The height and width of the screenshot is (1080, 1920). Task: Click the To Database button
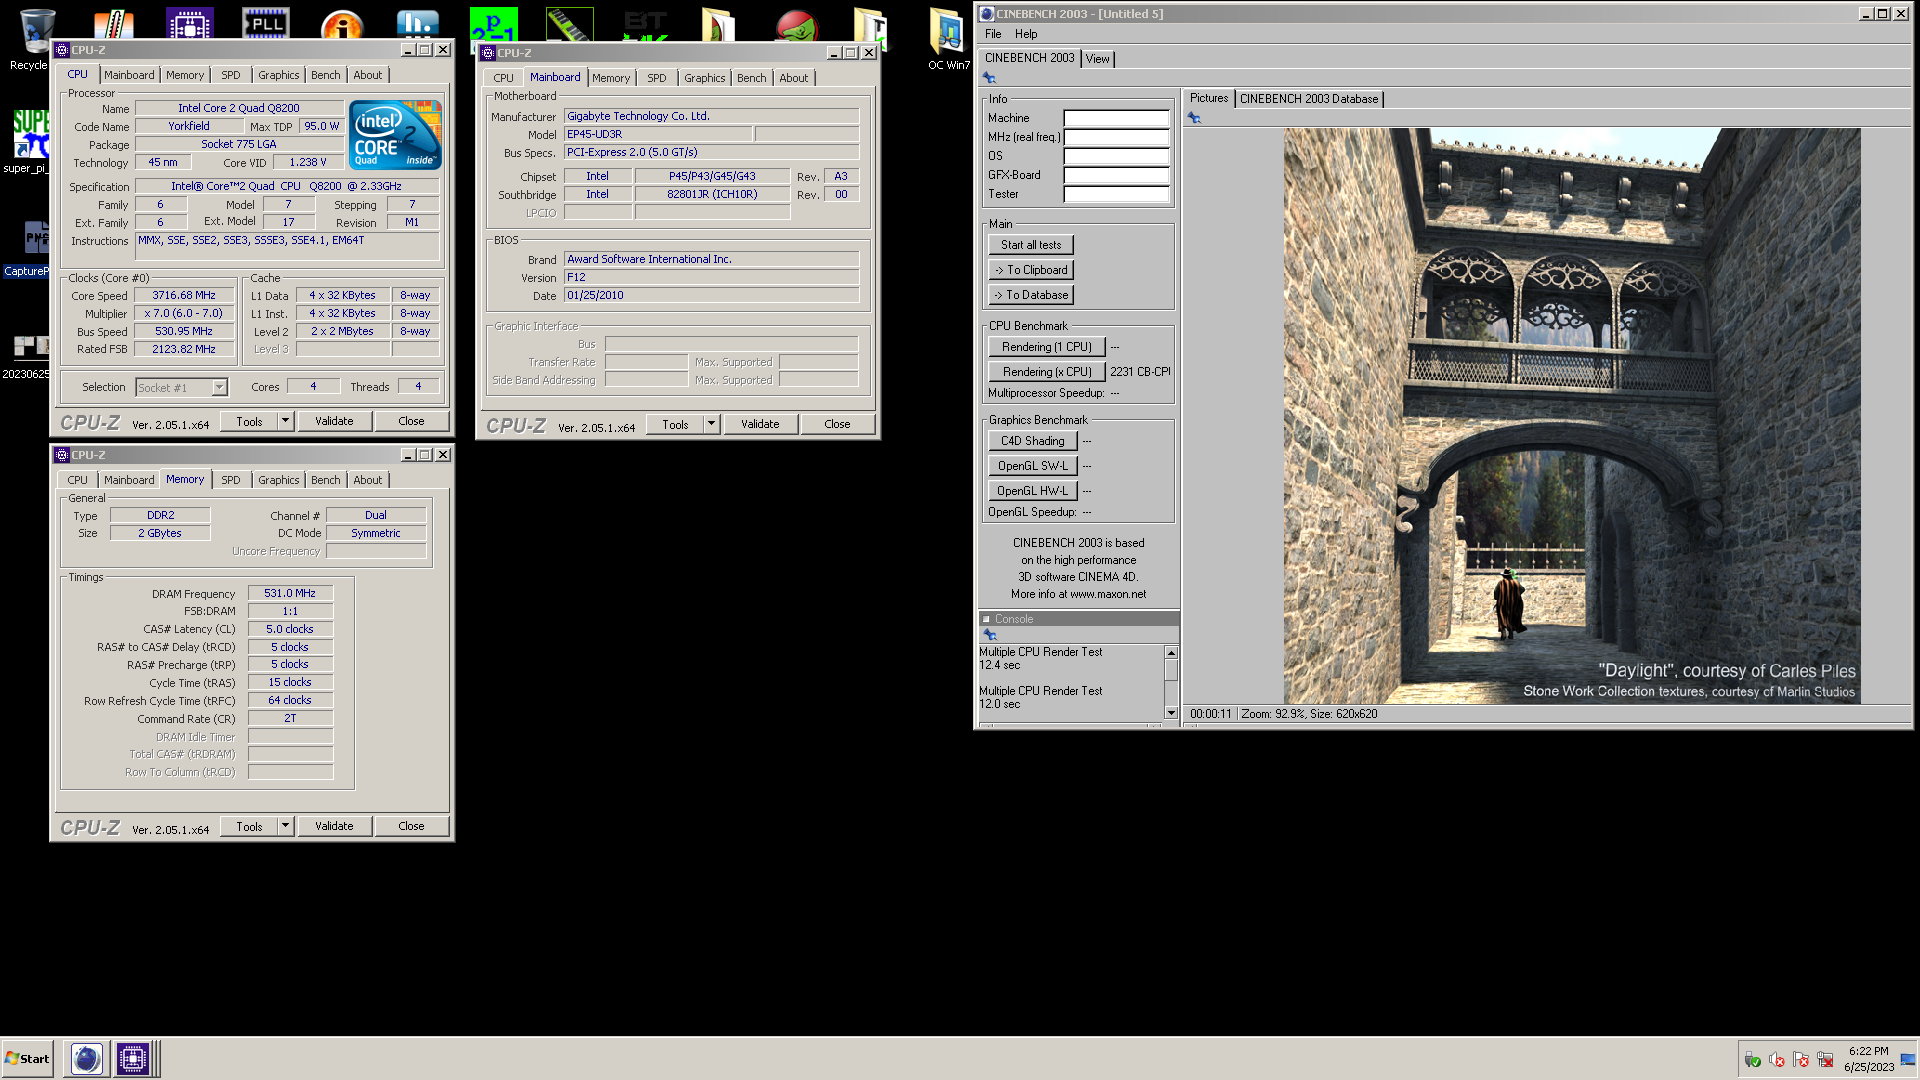(x=1031, y=295)
